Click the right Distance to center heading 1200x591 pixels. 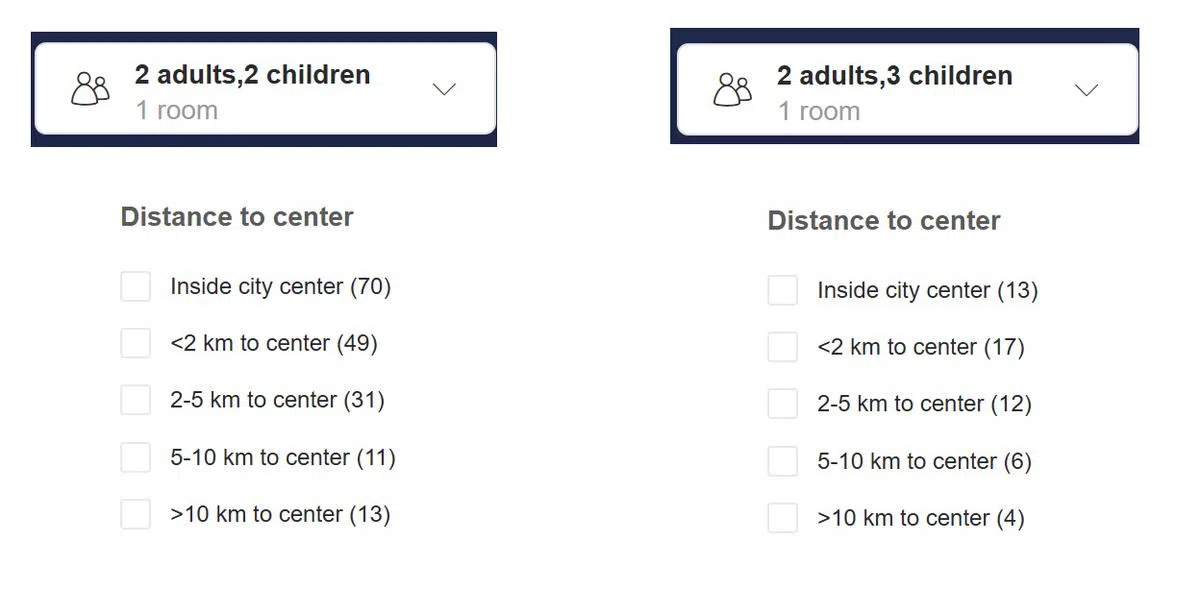pyautogui.click(x=884, y=221)
